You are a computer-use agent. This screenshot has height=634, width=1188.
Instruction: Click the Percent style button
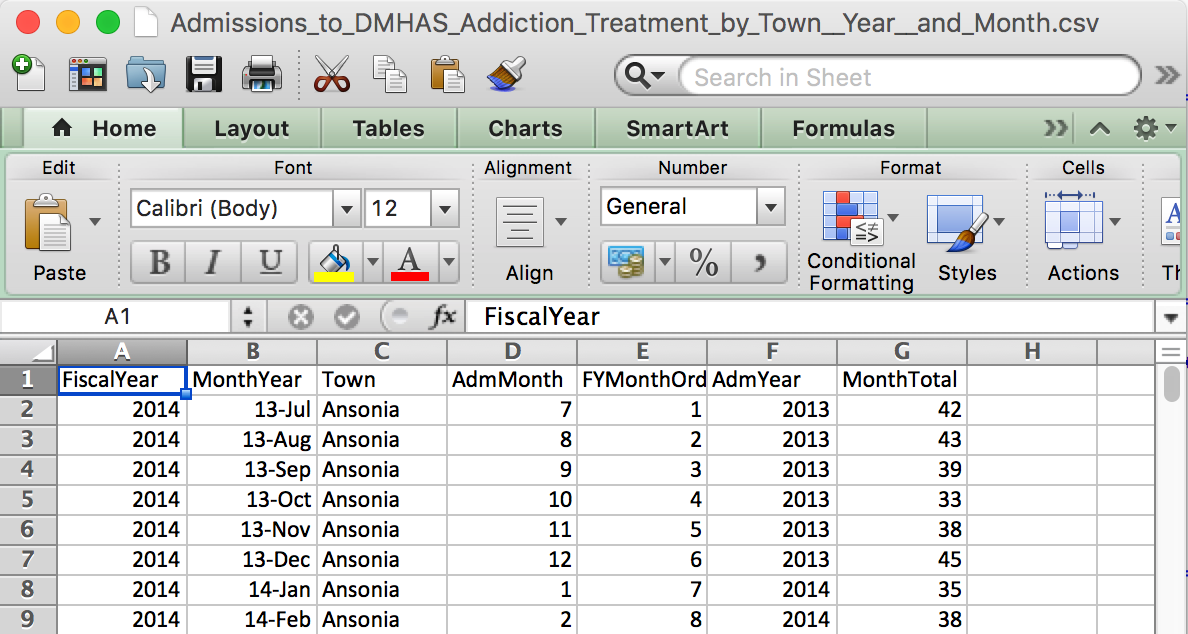(703, 262)
